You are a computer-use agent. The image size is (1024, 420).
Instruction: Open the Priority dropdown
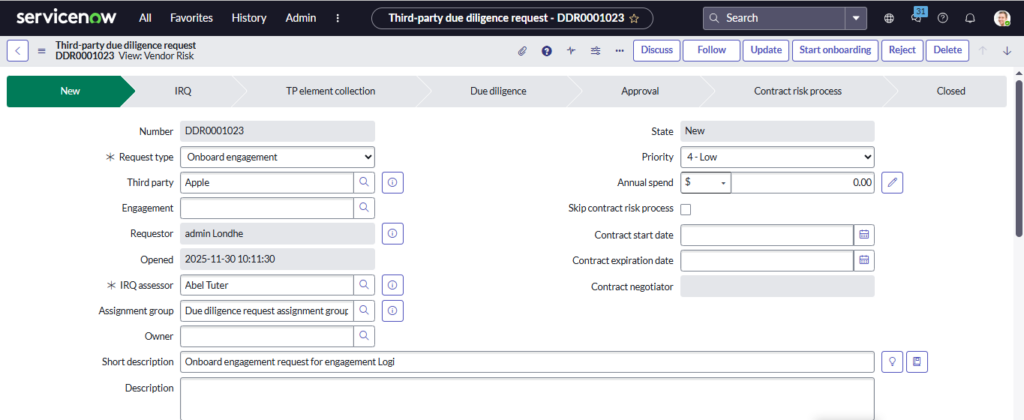pos(777,157)
